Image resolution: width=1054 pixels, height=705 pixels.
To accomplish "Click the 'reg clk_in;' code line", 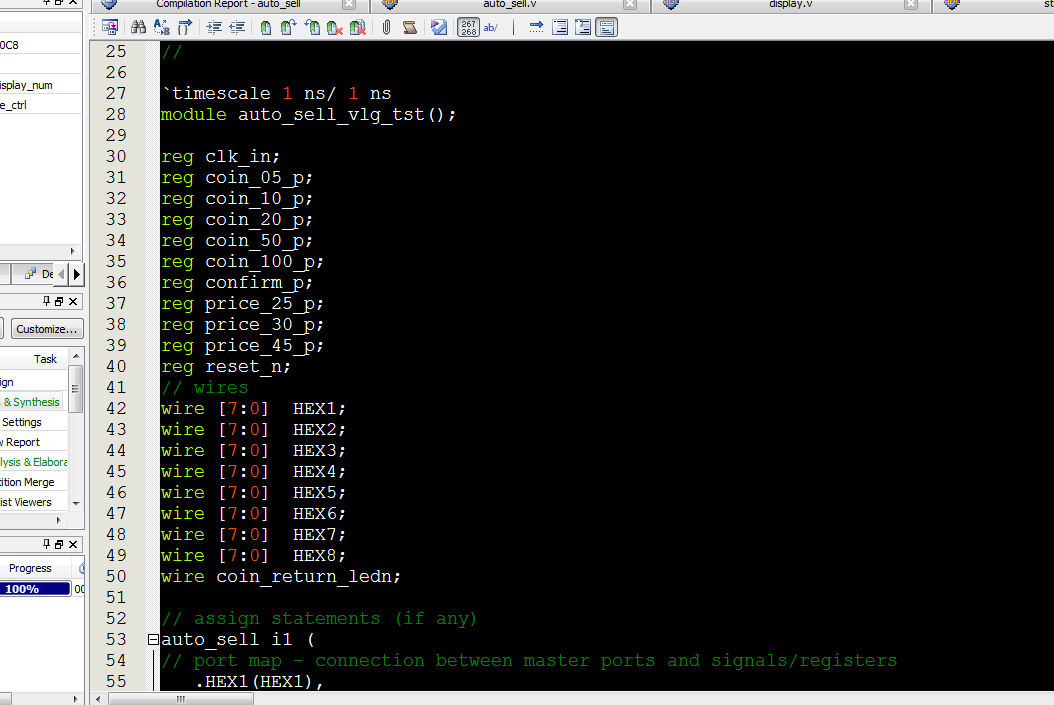I will (220, 157).
